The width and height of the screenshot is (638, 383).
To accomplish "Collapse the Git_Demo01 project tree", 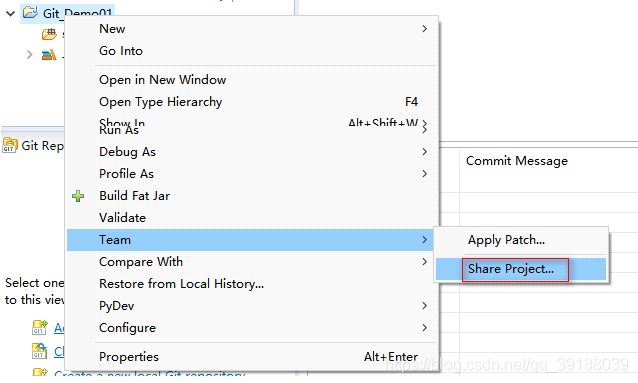I will 11,13.
